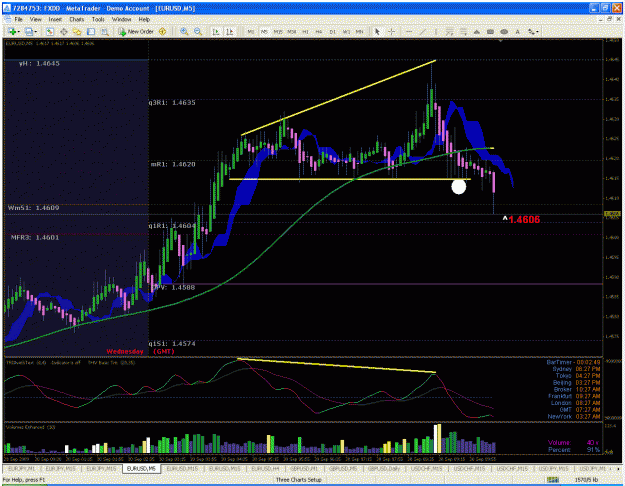The image size is (625, 486).
Task: Click the red 1.4606 price label
Action: (x=524, y=220)
